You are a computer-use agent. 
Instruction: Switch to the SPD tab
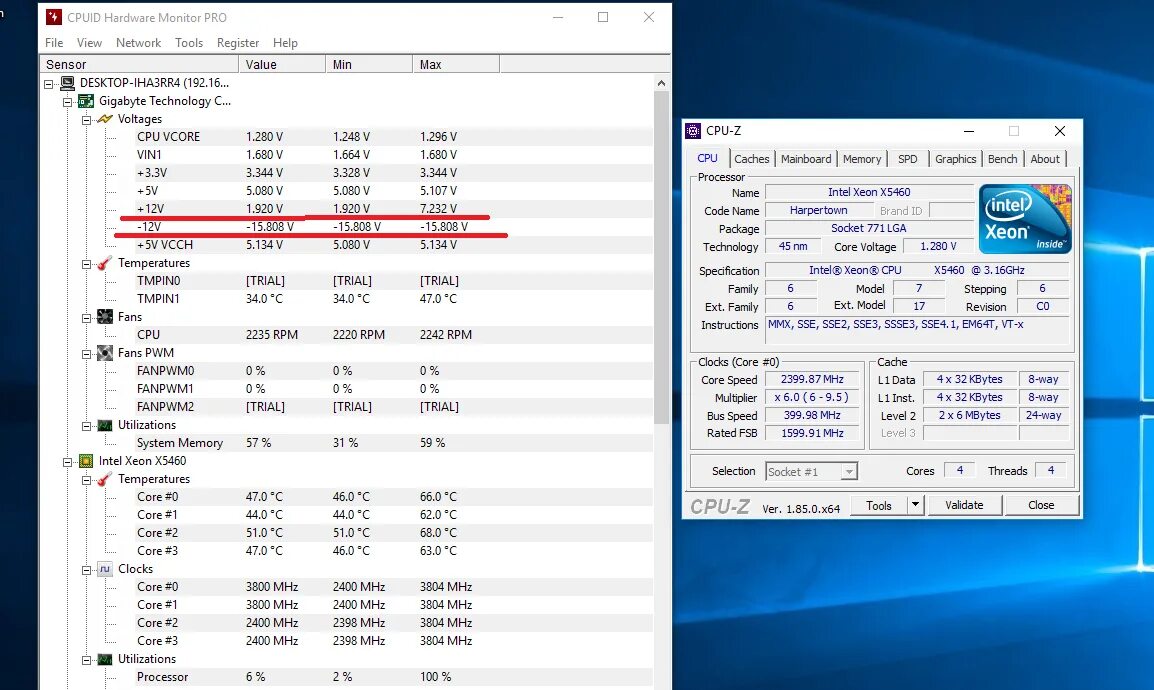point(907,159)
